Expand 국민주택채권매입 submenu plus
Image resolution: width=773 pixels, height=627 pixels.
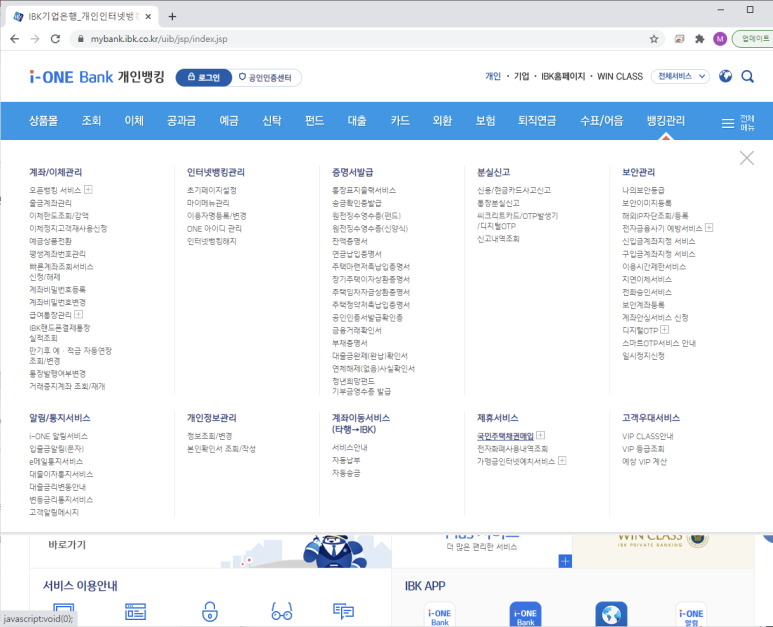click(541, 435)
